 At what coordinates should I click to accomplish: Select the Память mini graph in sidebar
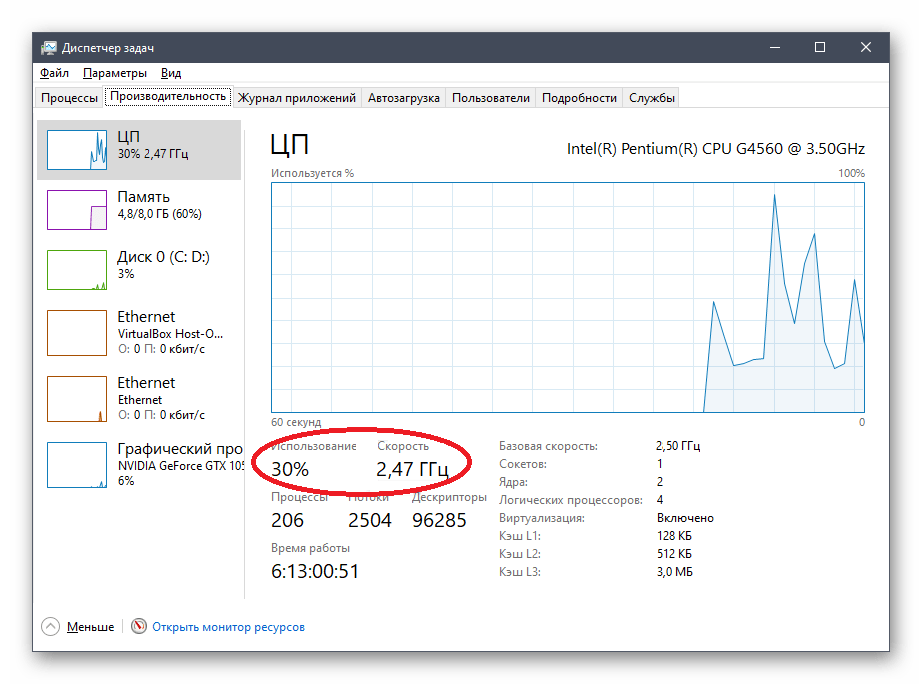pyautogui.click(x=77, y=209)
